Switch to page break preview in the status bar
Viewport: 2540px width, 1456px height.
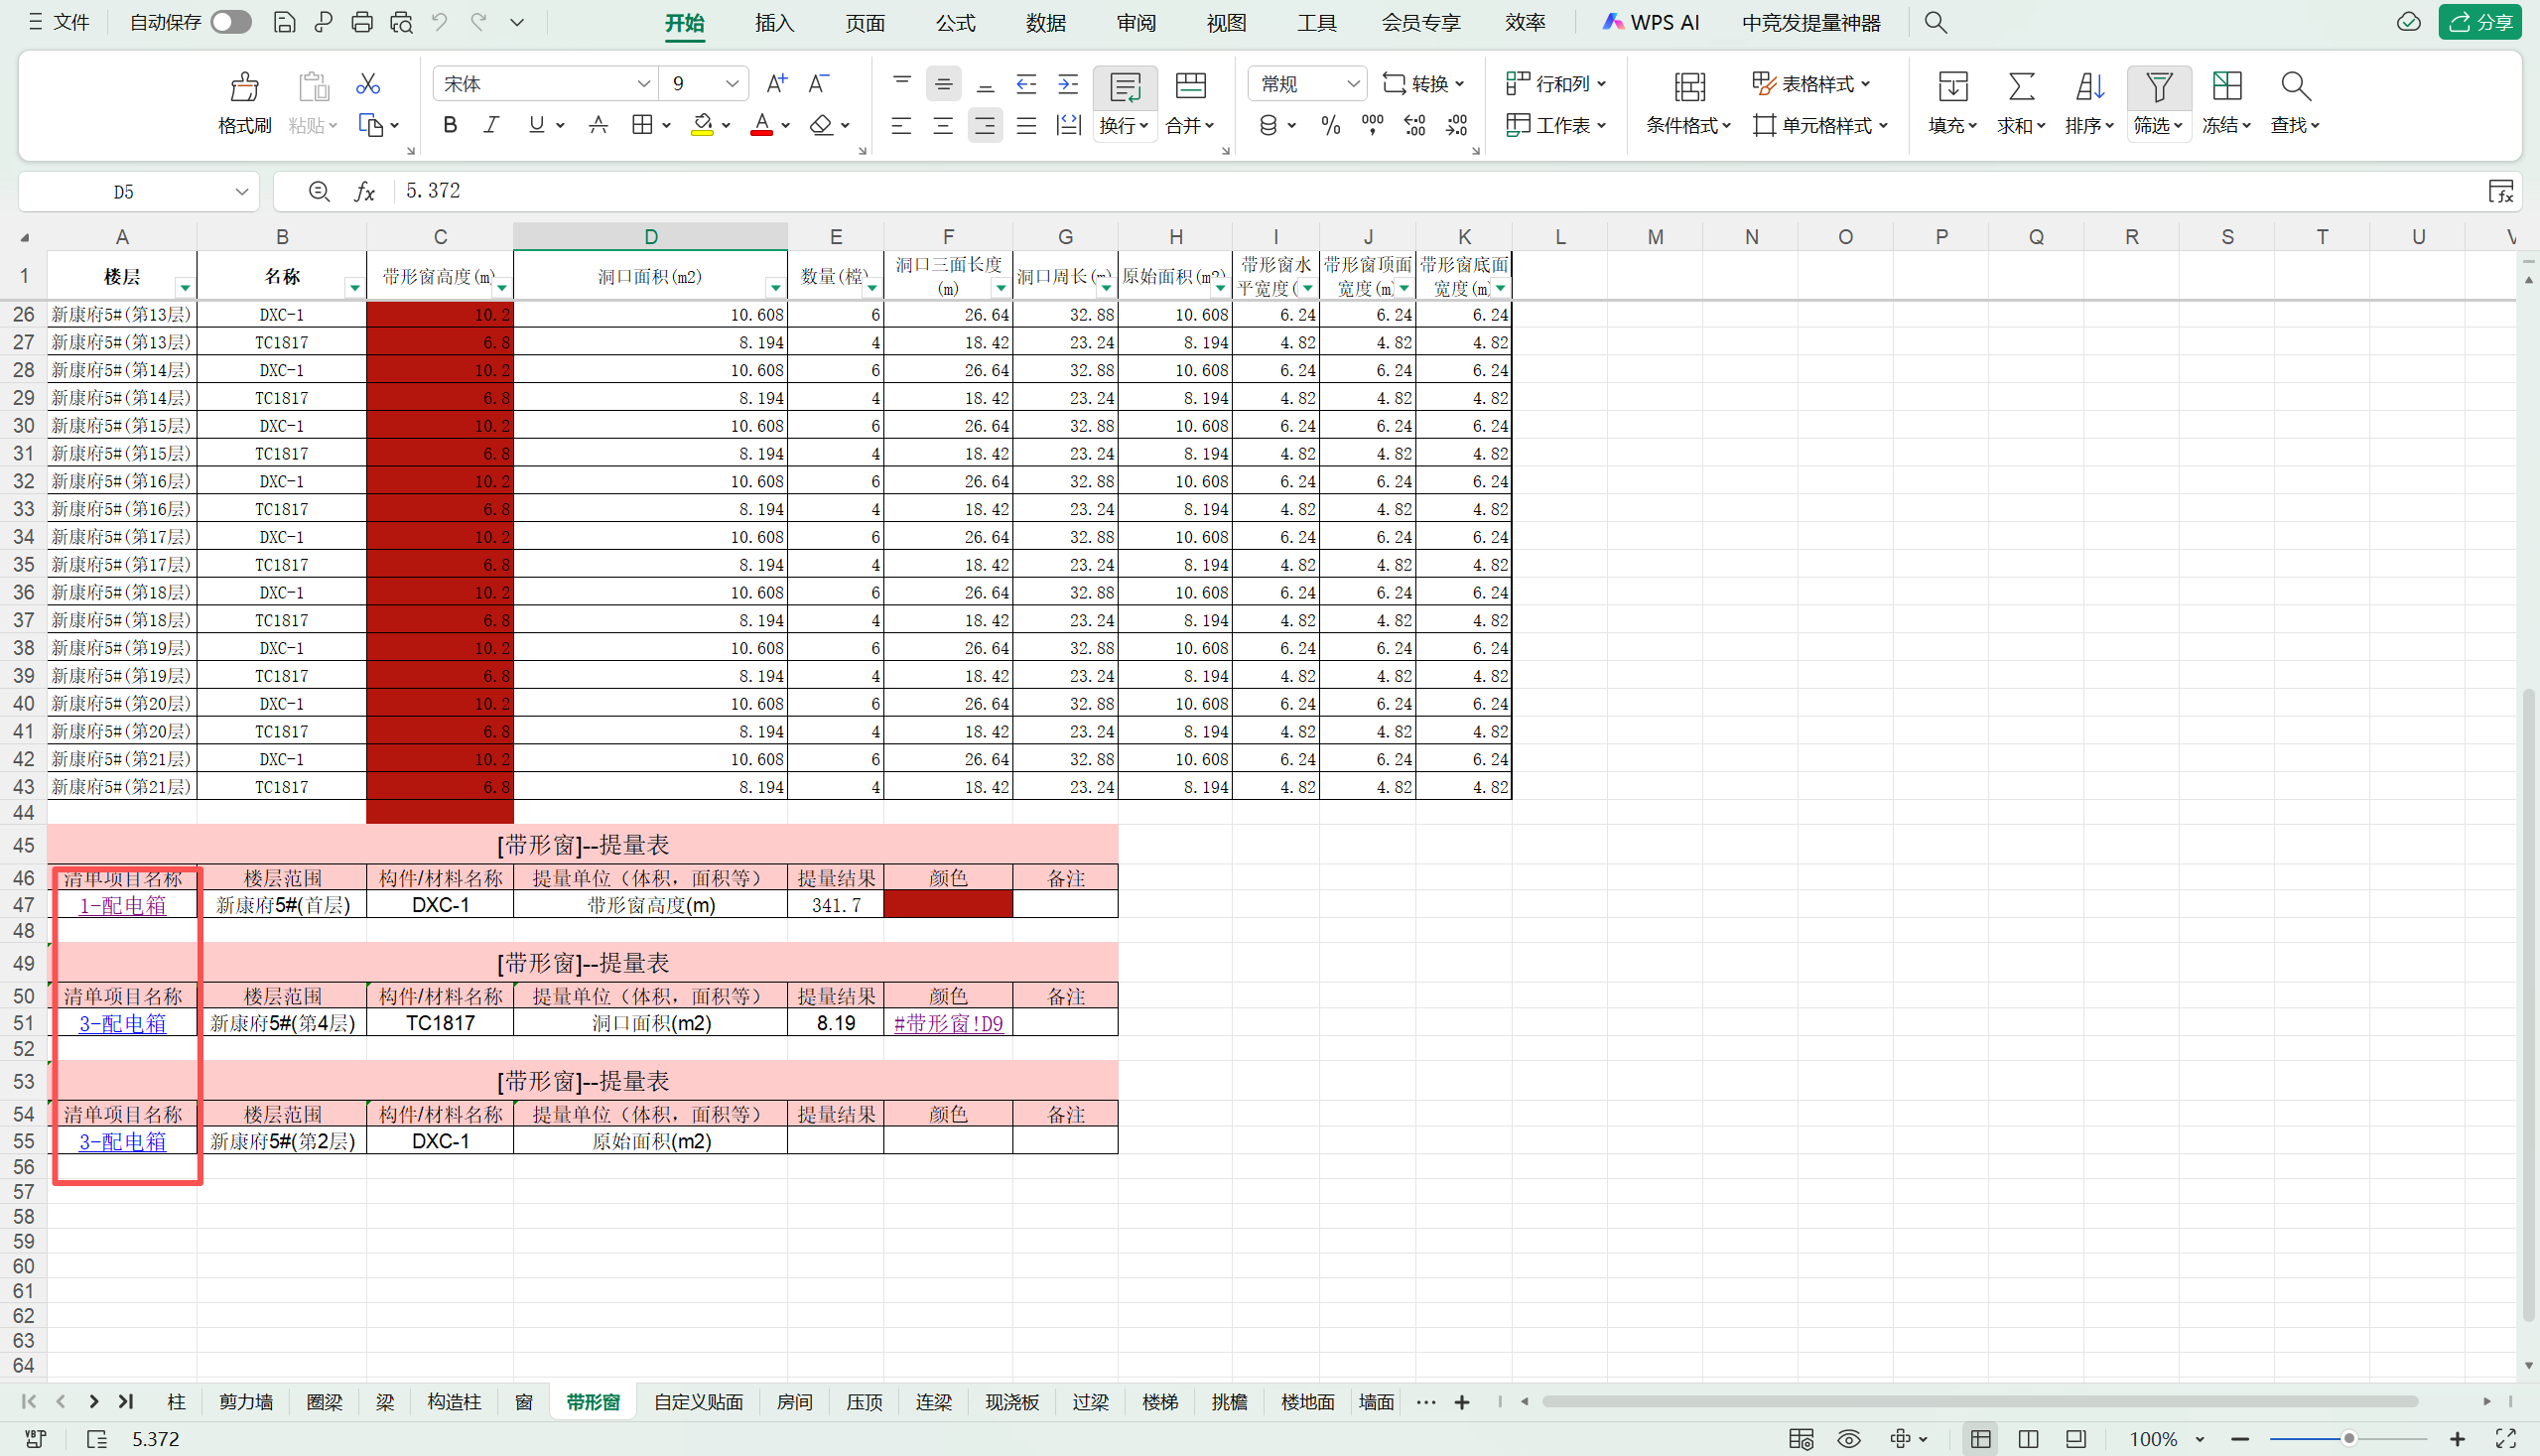pyautogui.click(x=2028, y=1439)
